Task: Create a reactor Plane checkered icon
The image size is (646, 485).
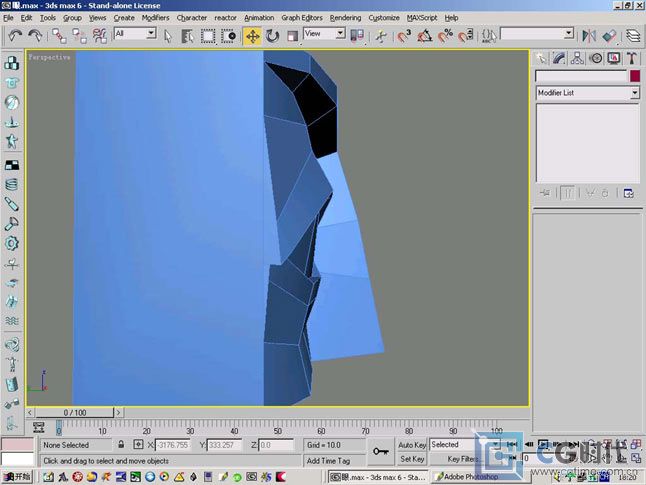Action: click(x=12, y=165)
